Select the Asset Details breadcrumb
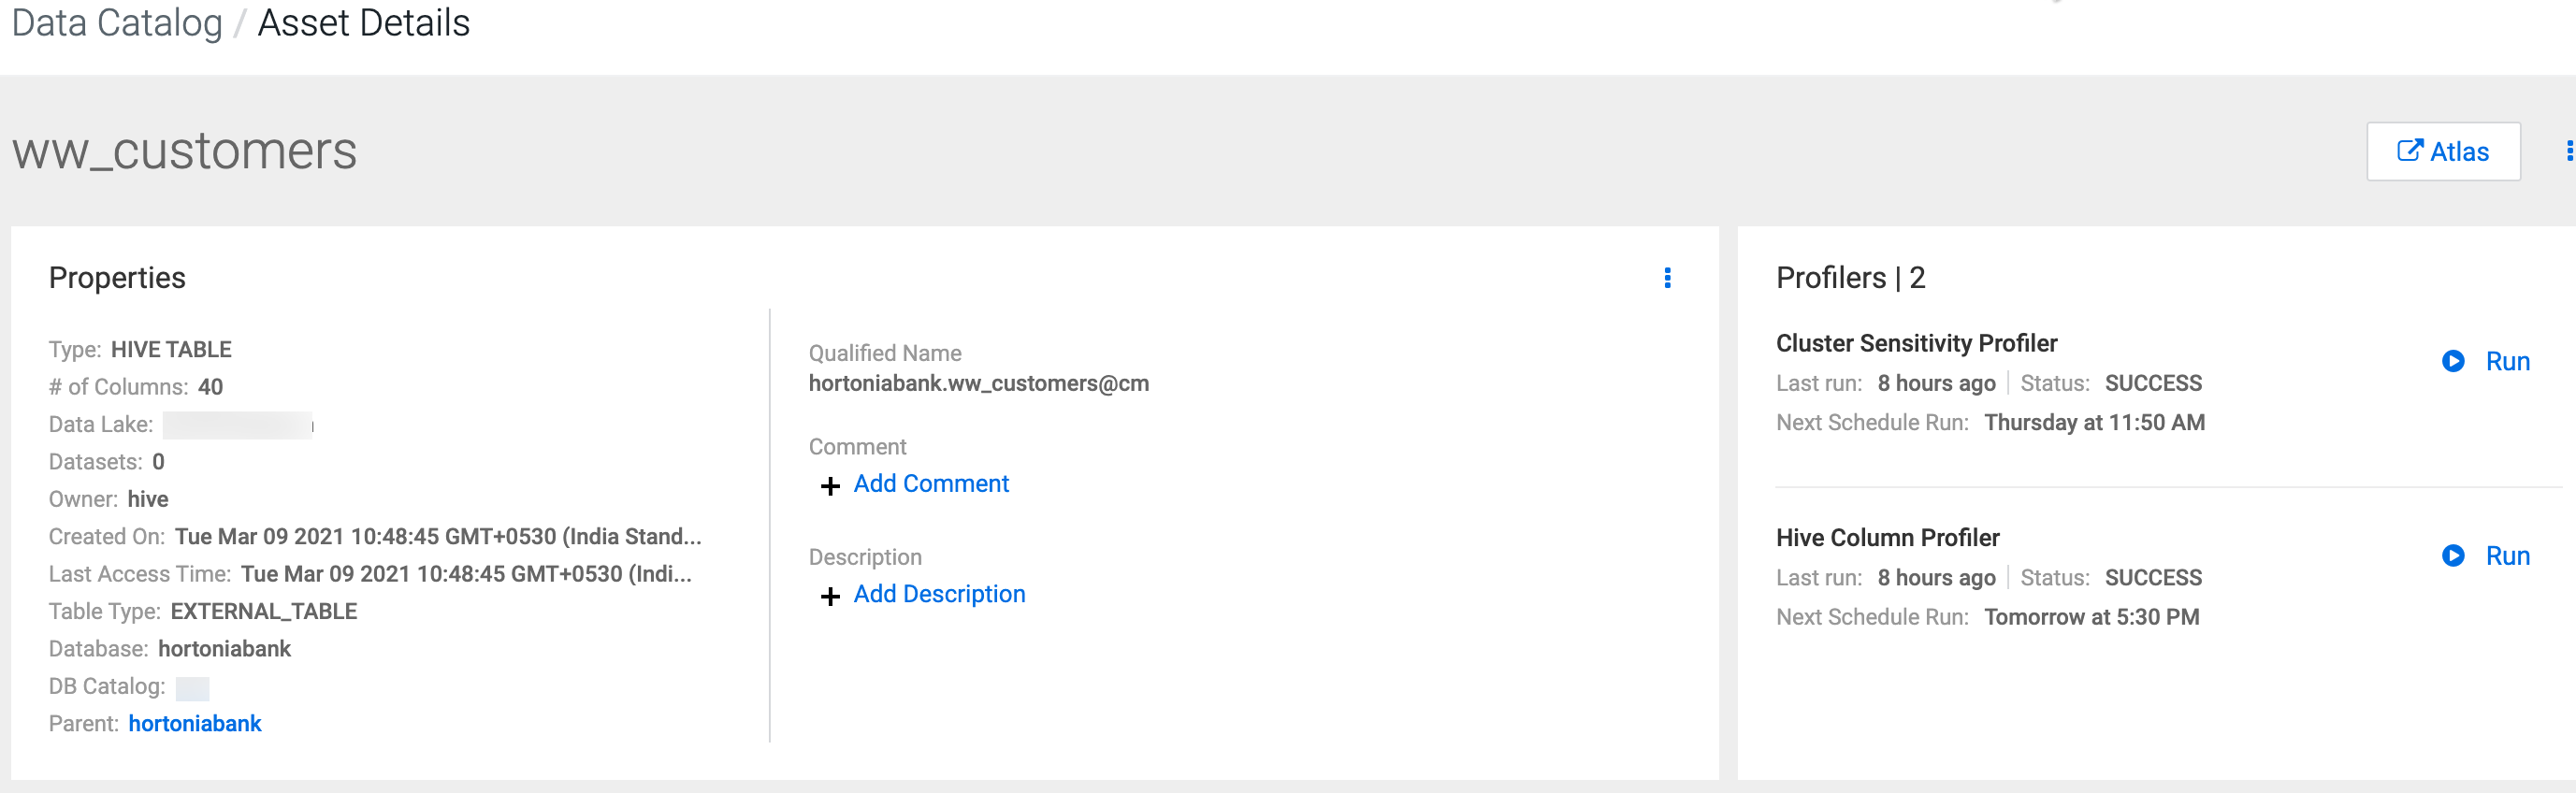The height and width of the screenshot is (793, 2576). tap(364, 23)
